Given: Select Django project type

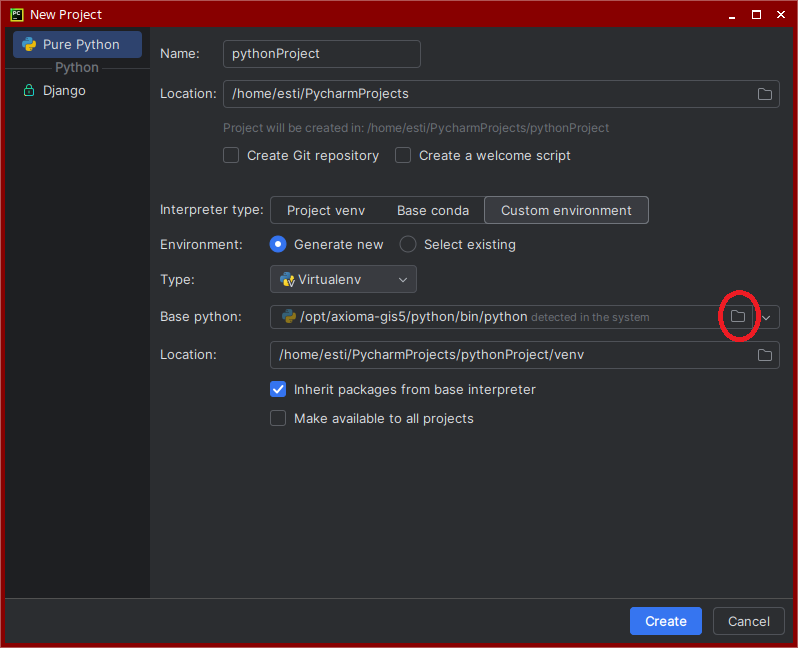Looking at the screenshot, I should click(x=64, y=91).
